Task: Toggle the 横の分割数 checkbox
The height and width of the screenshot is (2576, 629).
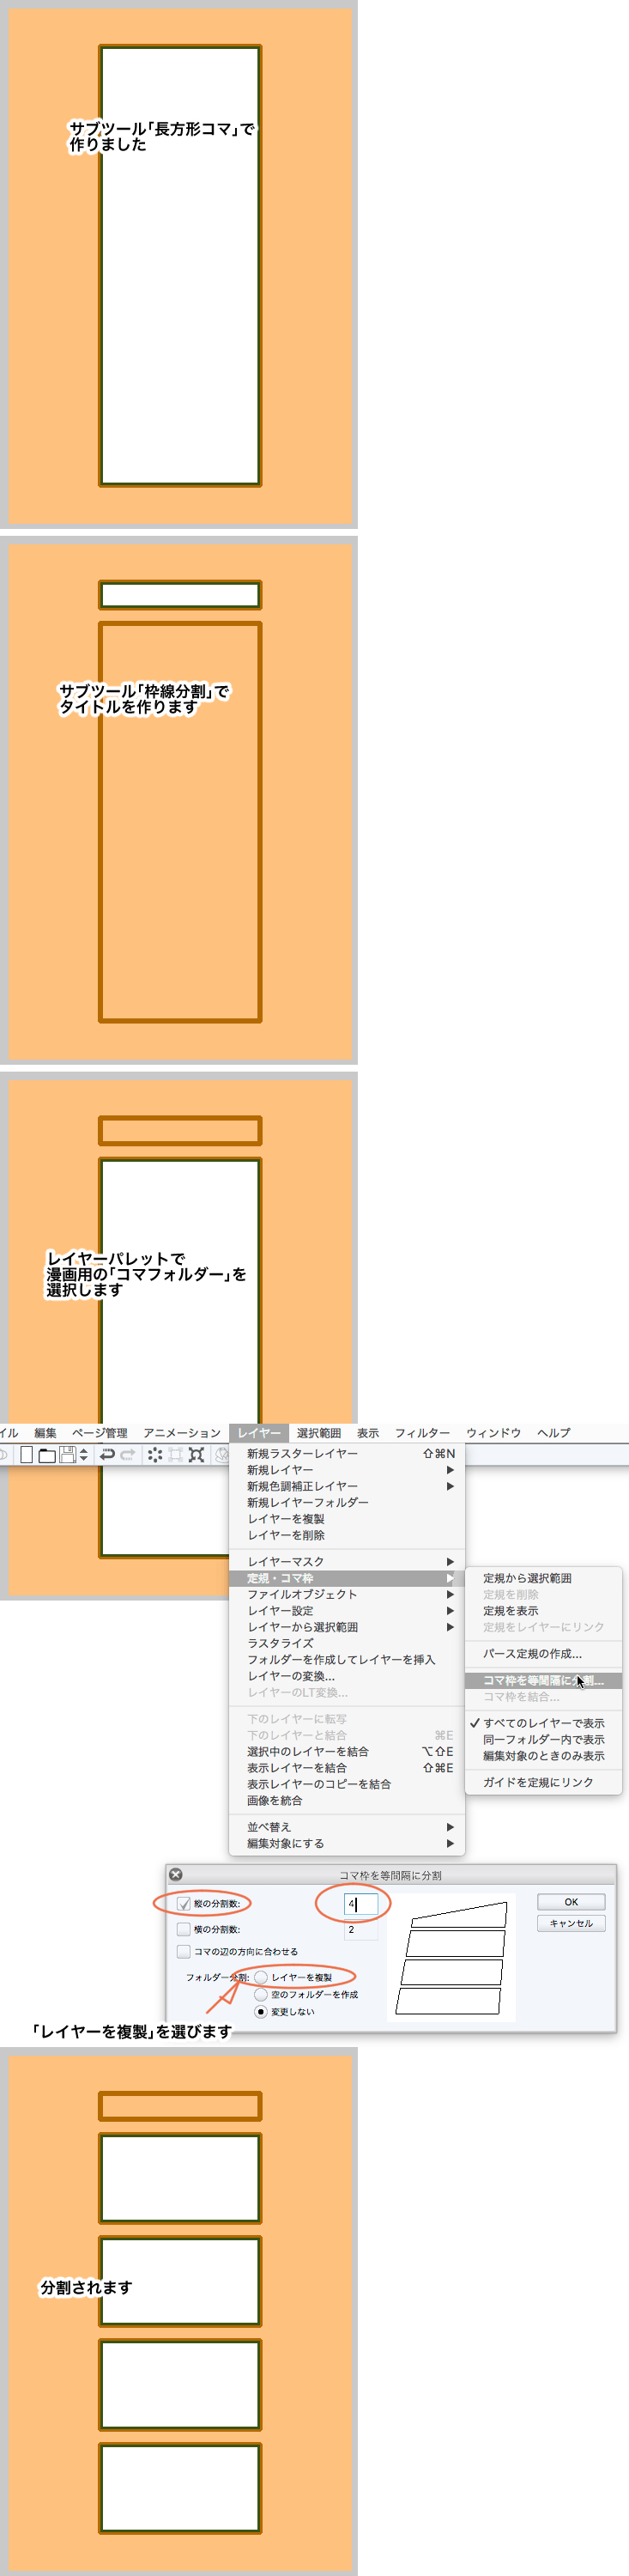Action: tap(184, 1929)
